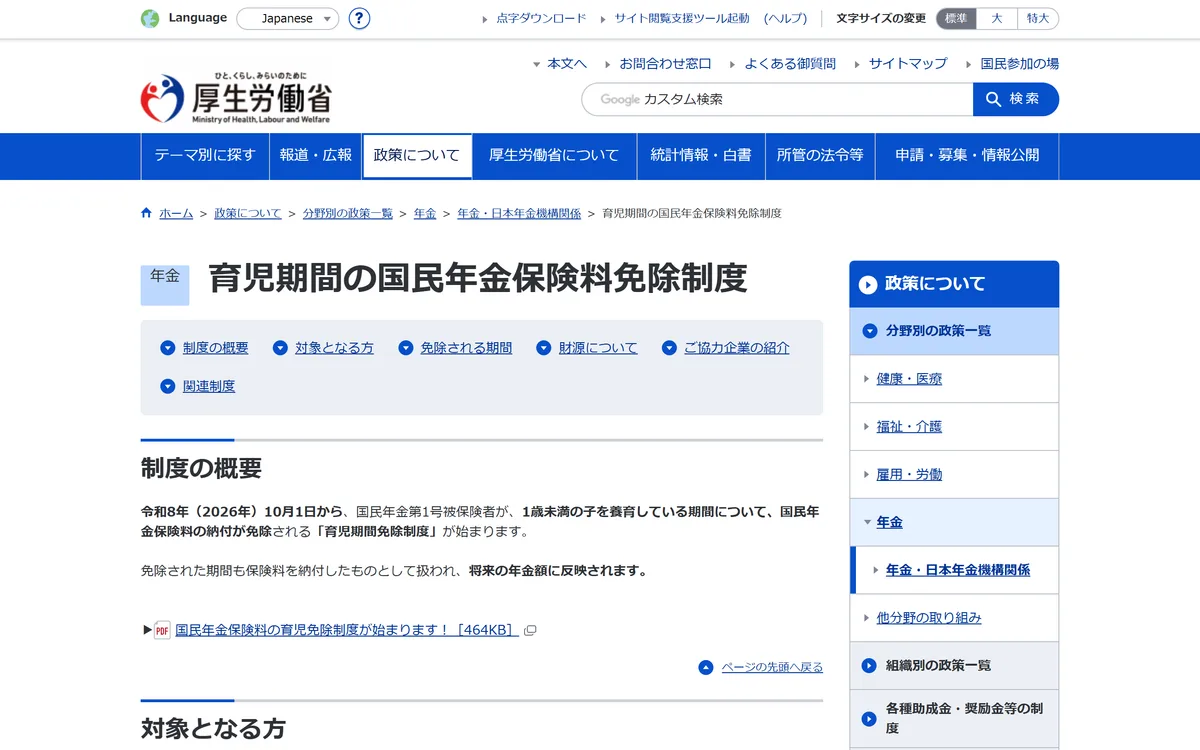
Task: Open 点字ダウンロード link
Action: tap(541, 18)
